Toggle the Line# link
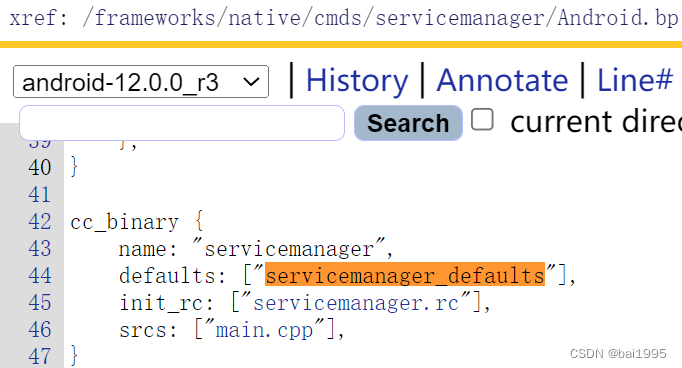Viewport: 682px width, 368px height. coord(635,81)
